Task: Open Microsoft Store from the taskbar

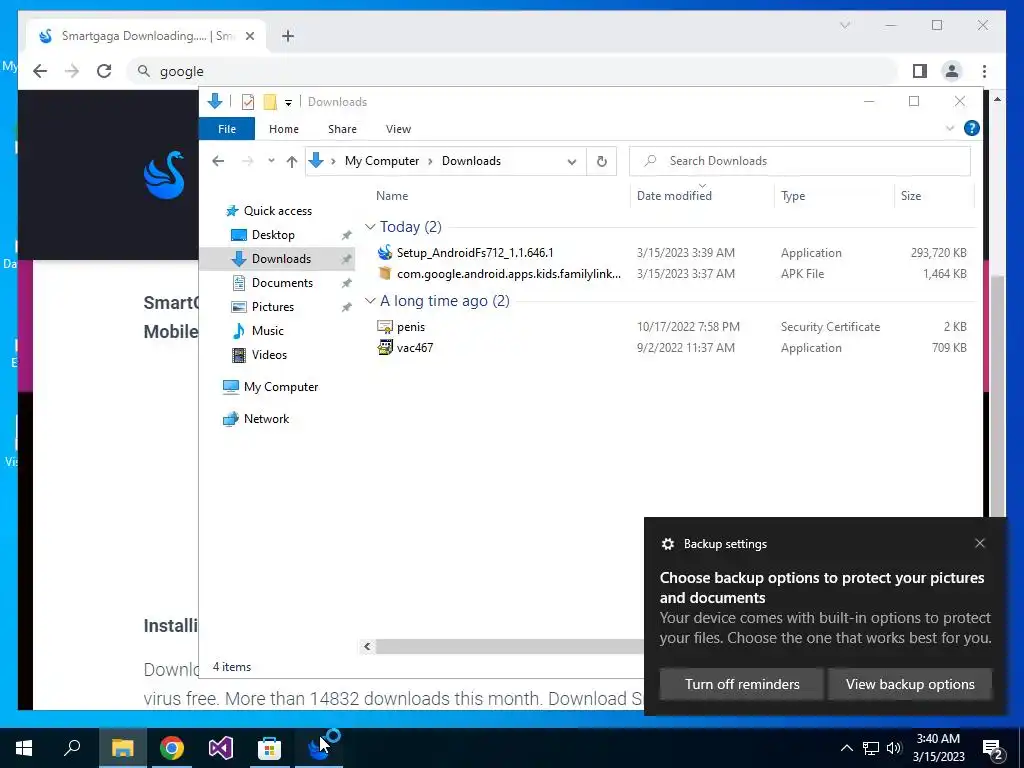Action: (x=269, y=748)
